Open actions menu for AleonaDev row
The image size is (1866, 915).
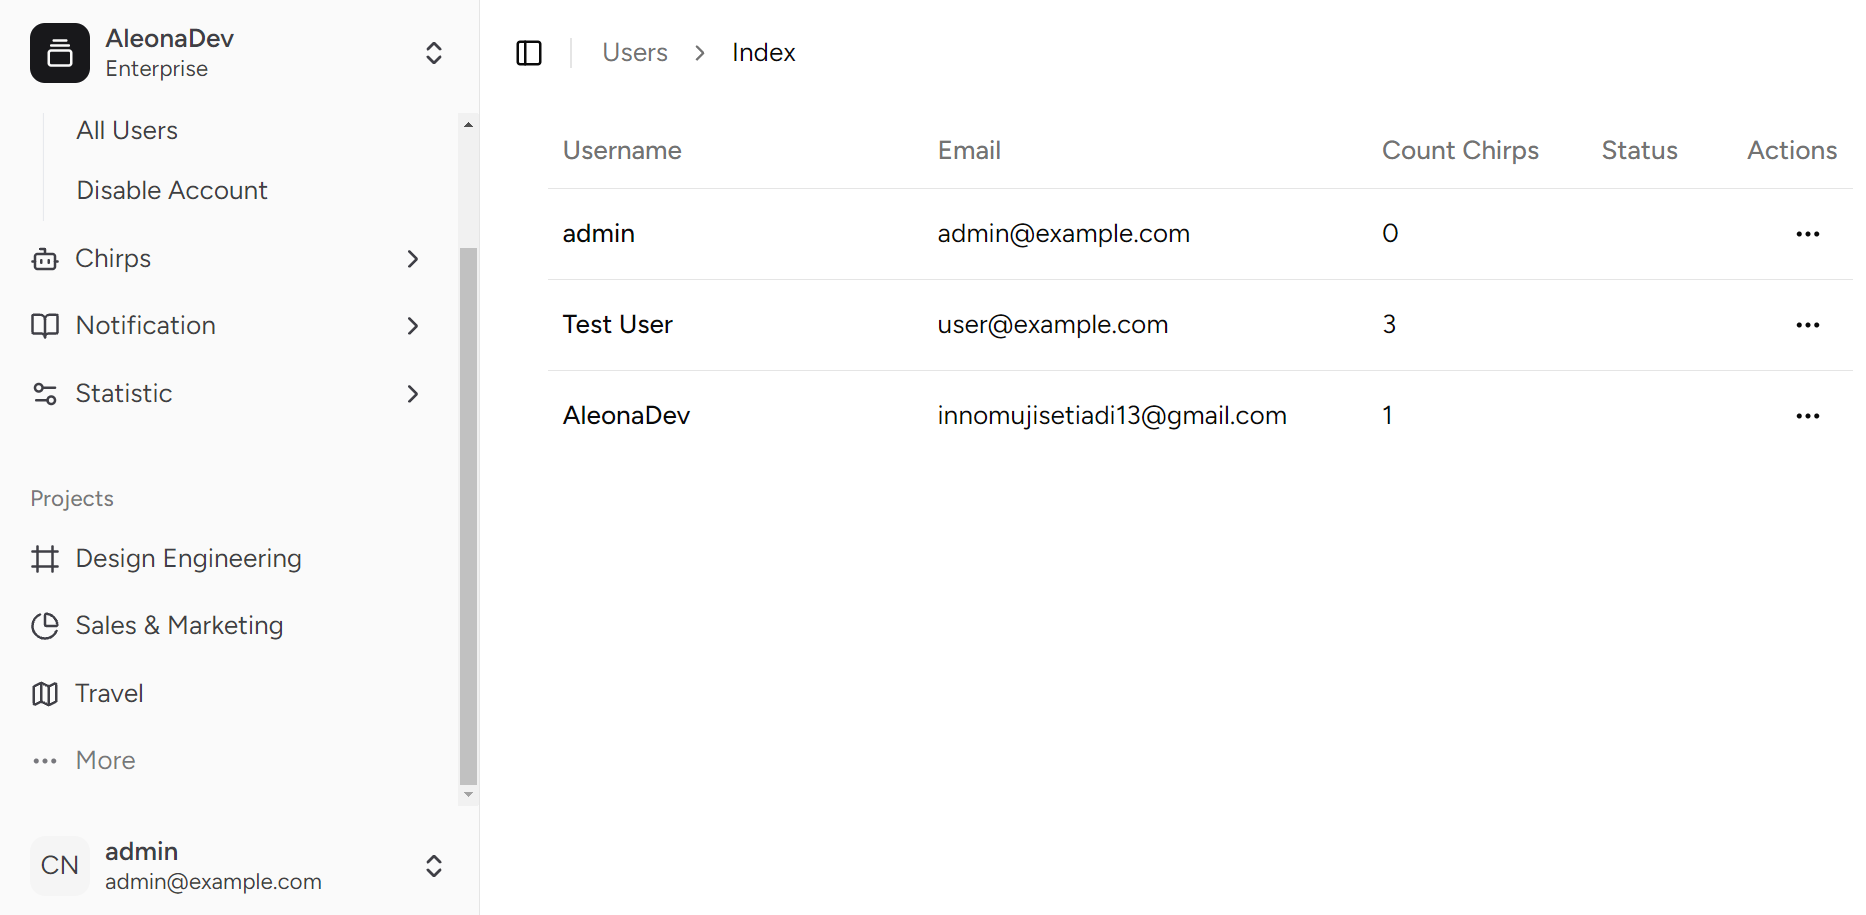pos(1807,416)
